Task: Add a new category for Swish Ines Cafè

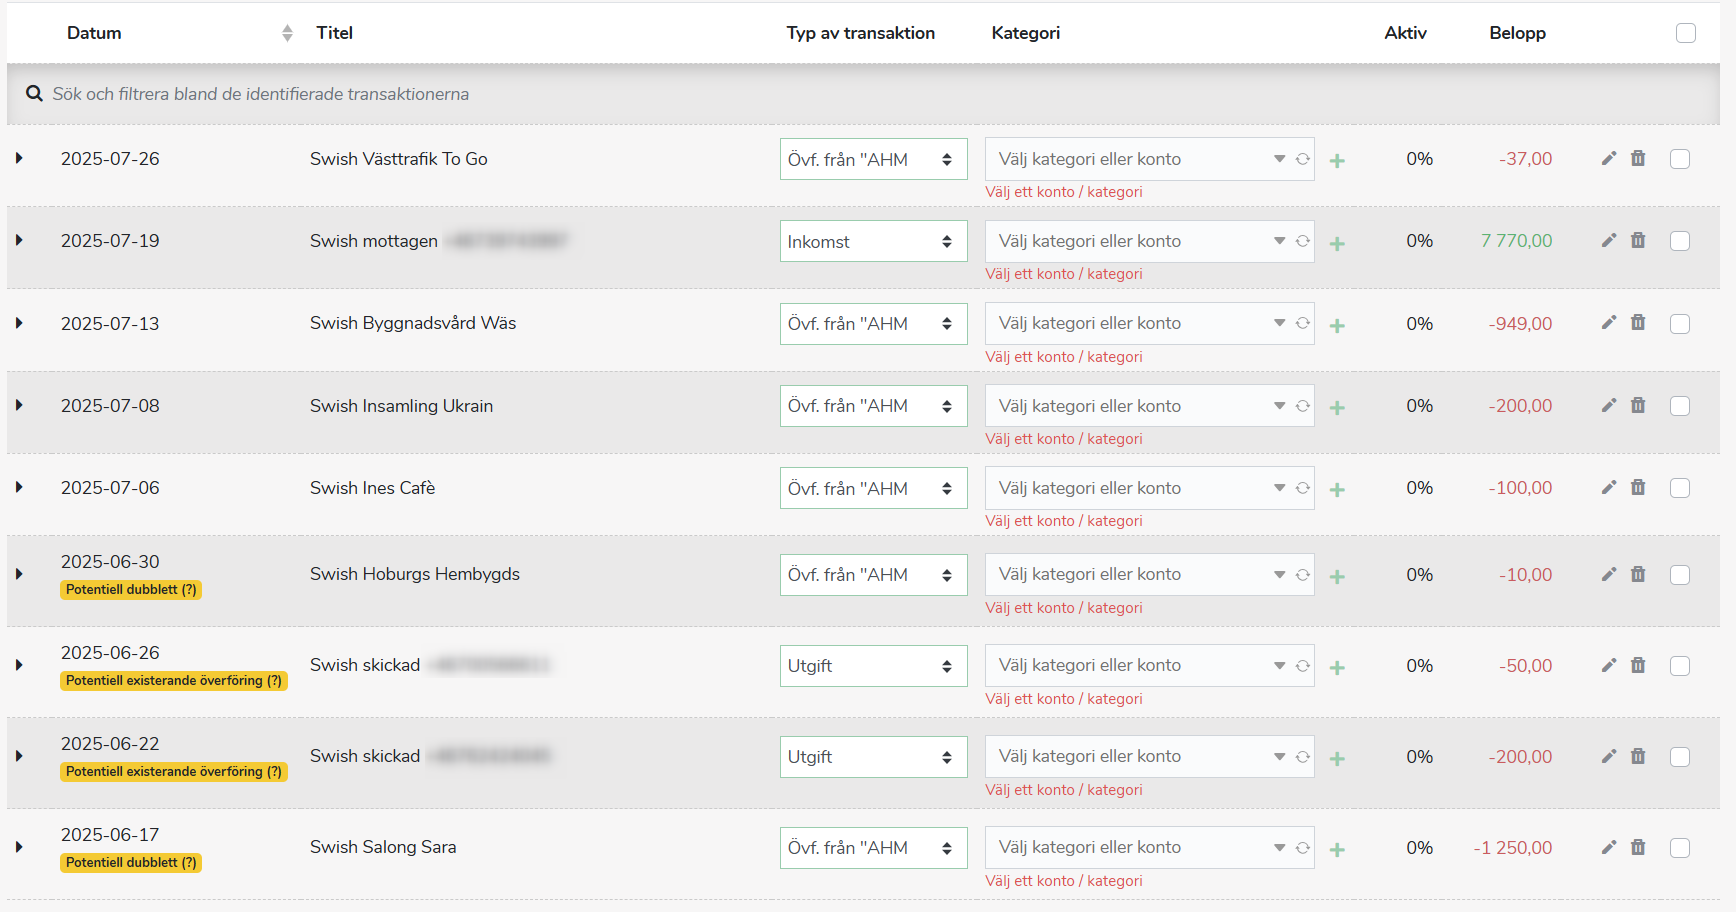Action: pos(1337,489)
